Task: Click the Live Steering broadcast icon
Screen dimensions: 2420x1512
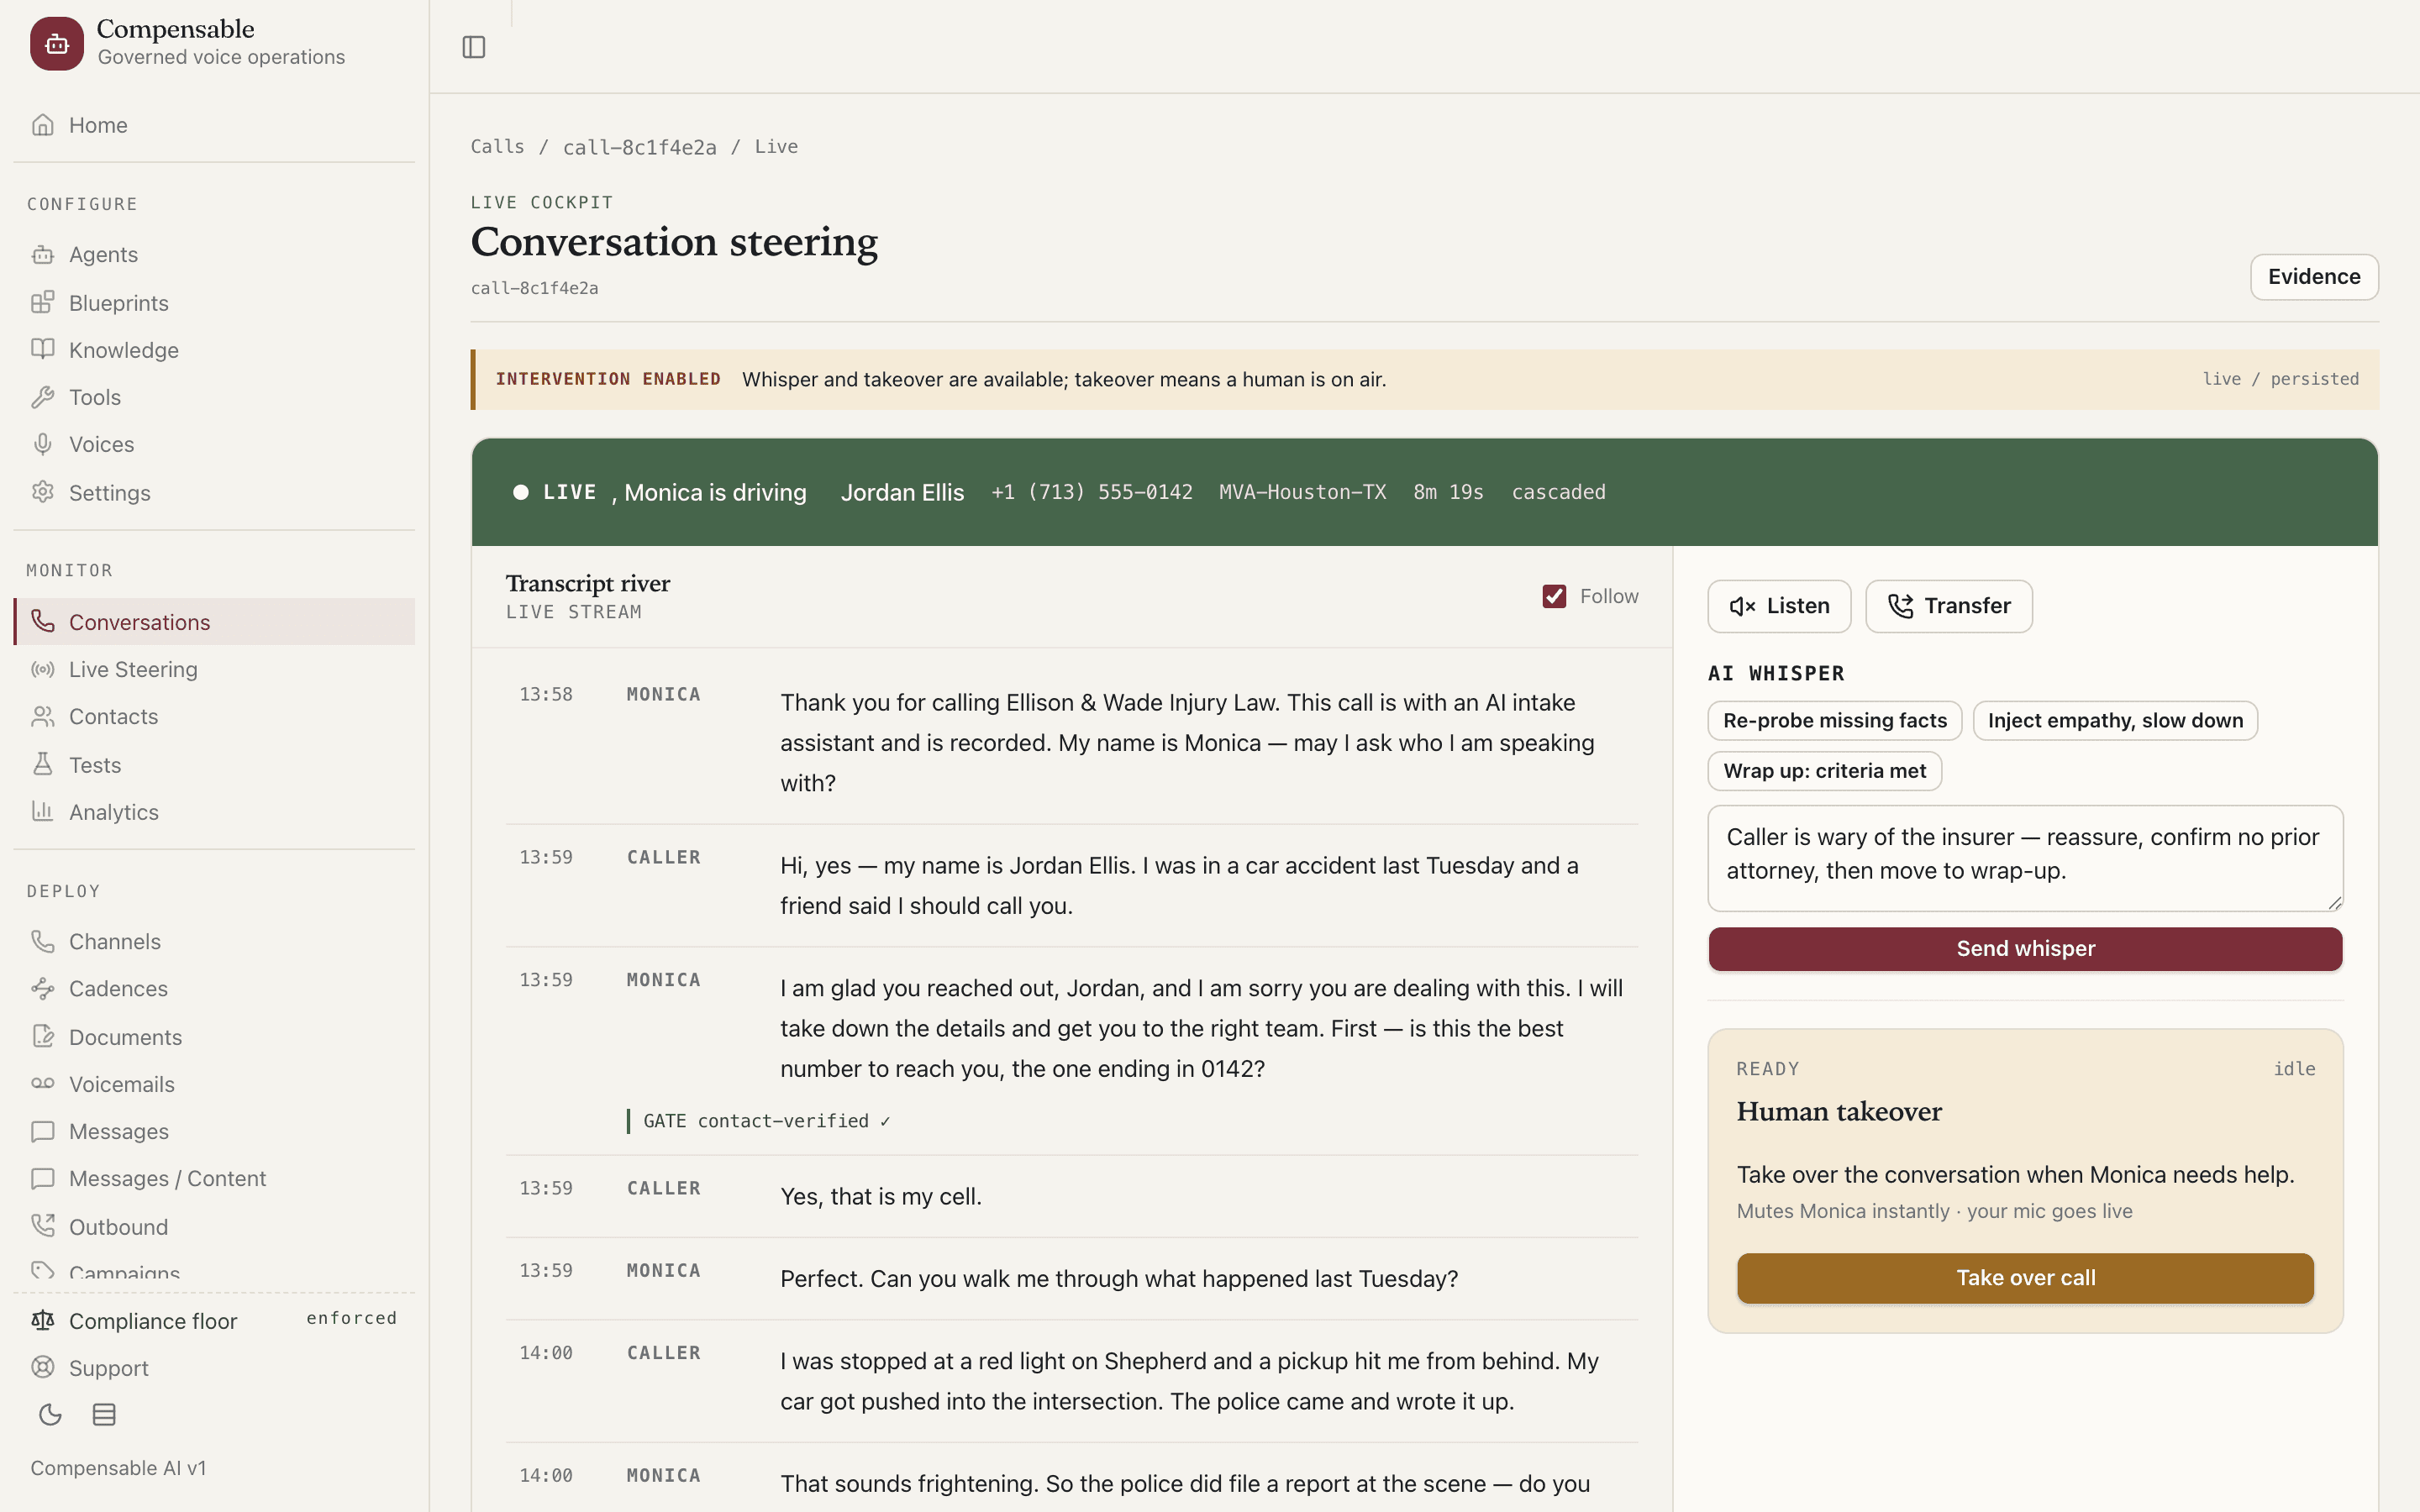Action: click(x=42, y=669)
